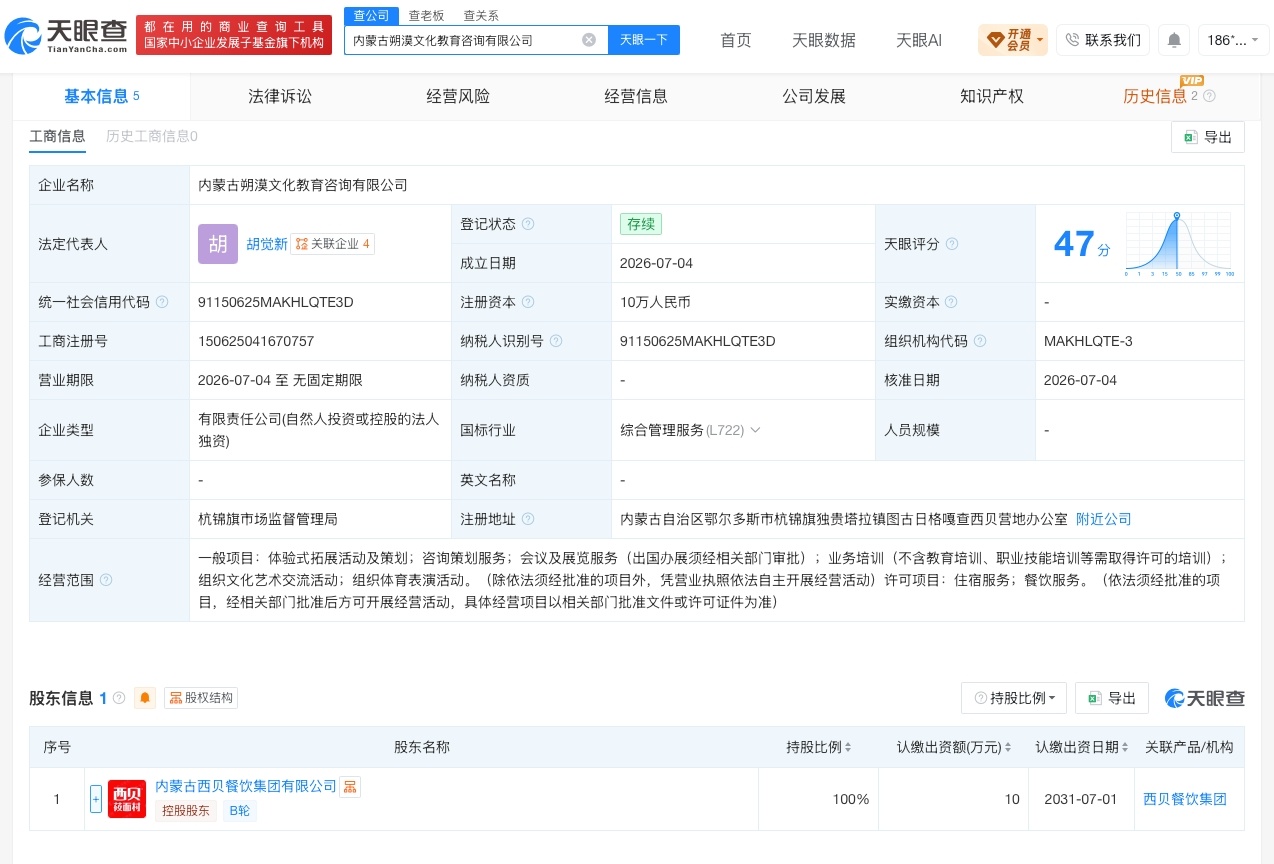The height and width of the screenshot is (864, 1274).
Task: Open the score distribution chart
Action: (x=1178, y=244)
